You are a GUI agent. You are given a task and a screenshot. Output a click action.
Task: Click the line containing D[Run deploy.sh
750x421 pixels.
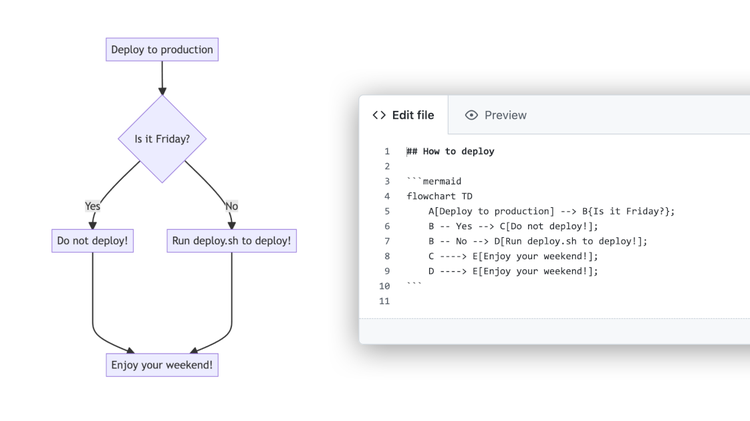(x=538, y=241)
